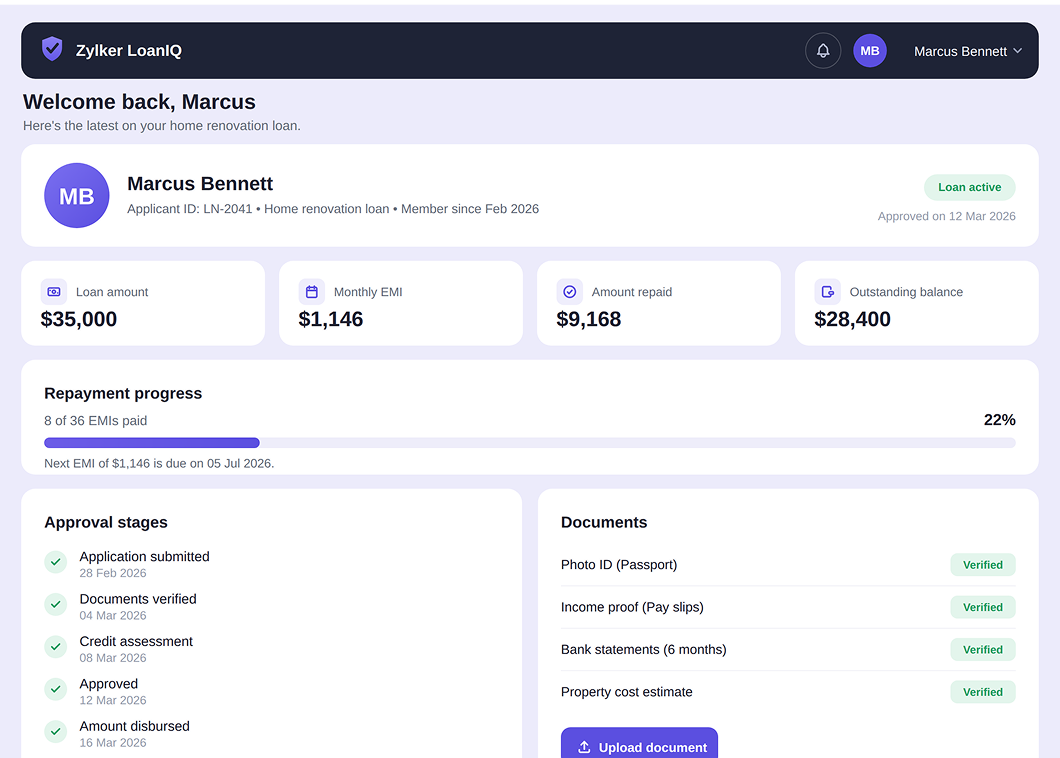The height and width of the screenshot is (758, 1060).
Task: Click the Verified badge for Property cost estimate
Action: coord(983,692)
